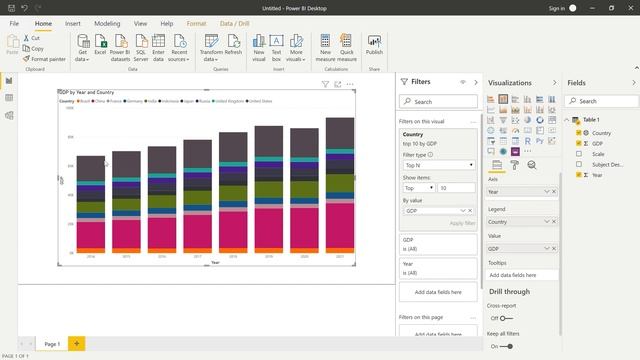The width and height of the screenshot is (640, 360).
Task: Pick the 100% stacked column chart visualization
Action: click(x=552, y=99)
